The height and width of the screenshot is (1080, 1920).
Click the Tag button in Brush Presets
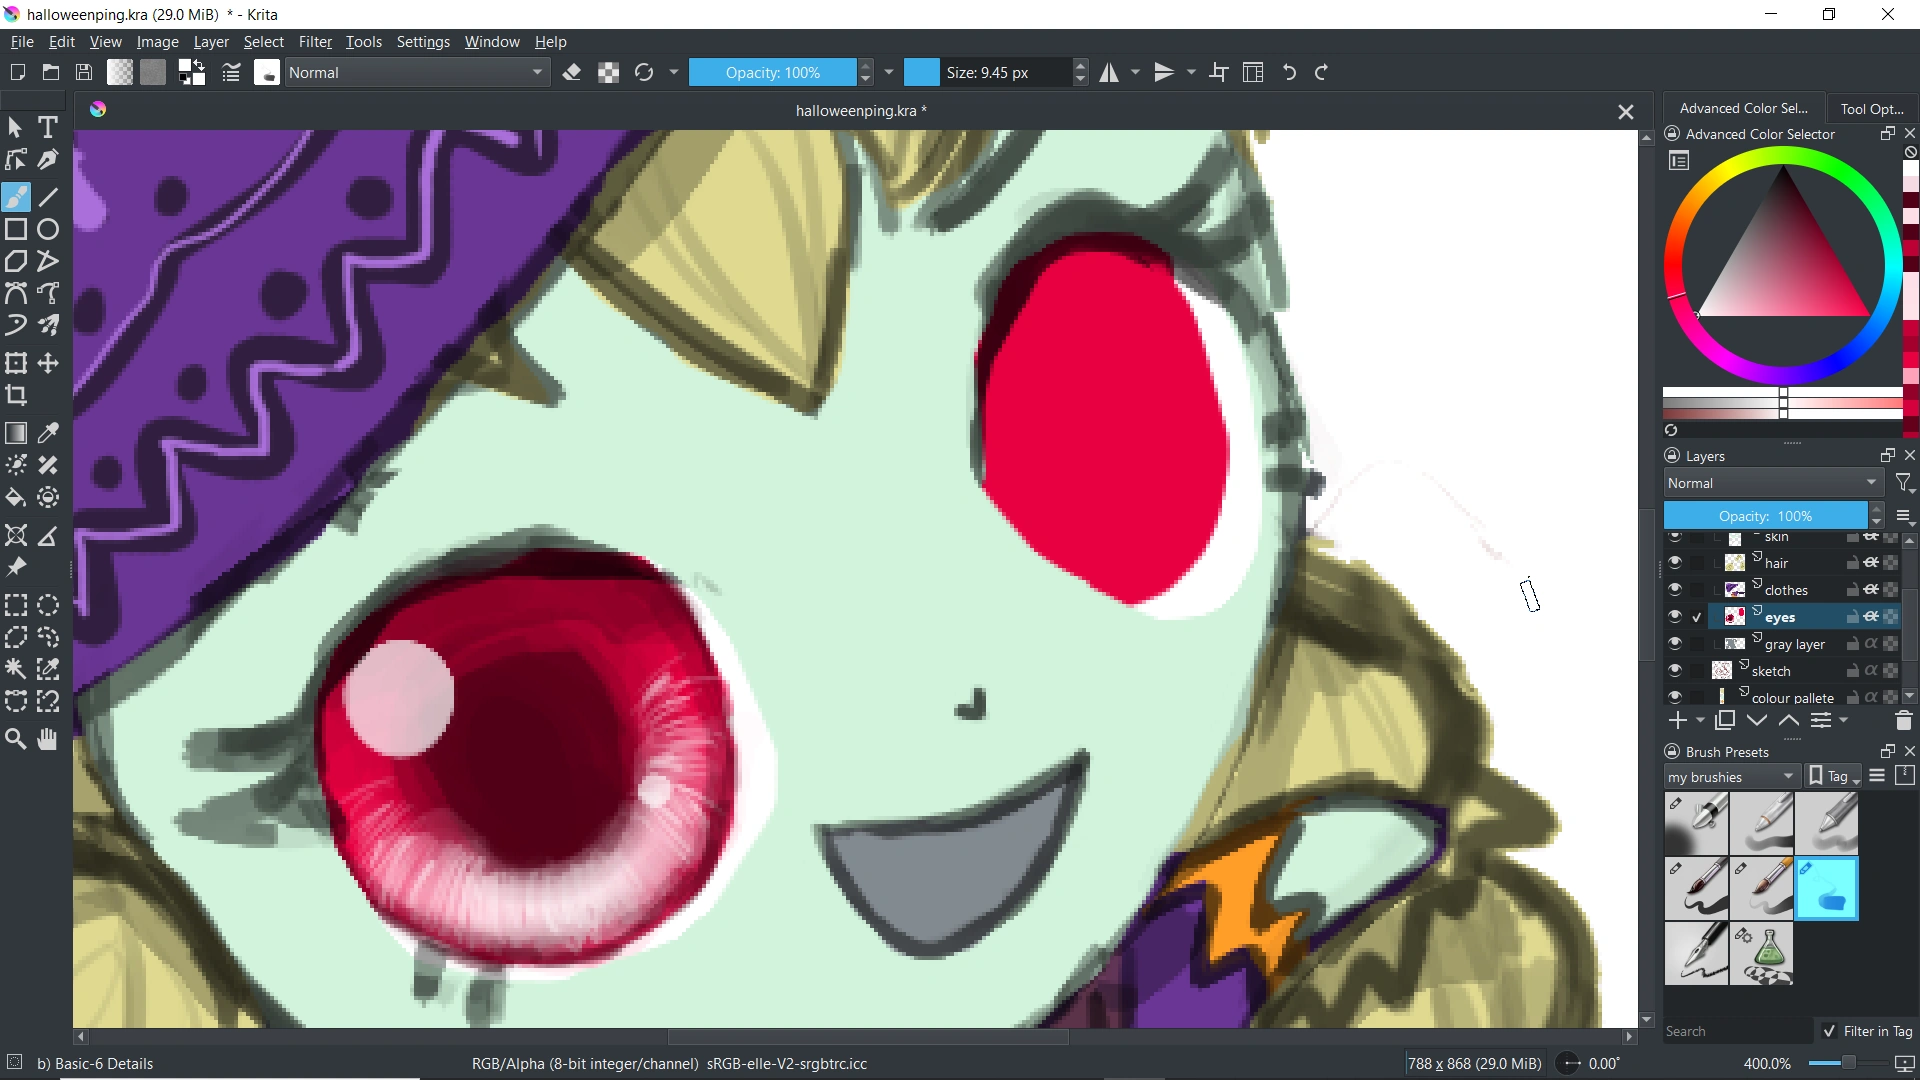click(x=1835, y=777)
